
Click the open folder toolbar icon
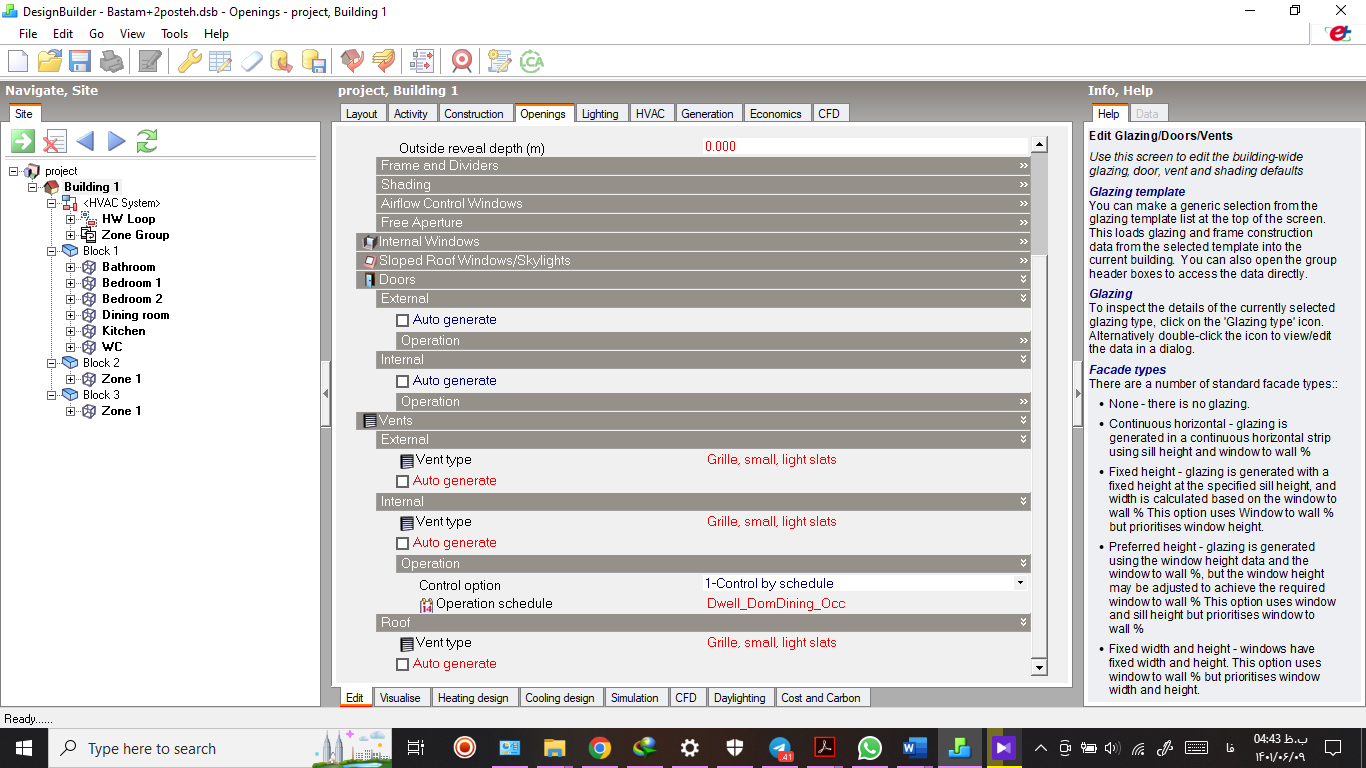click(x=49, y=61)
